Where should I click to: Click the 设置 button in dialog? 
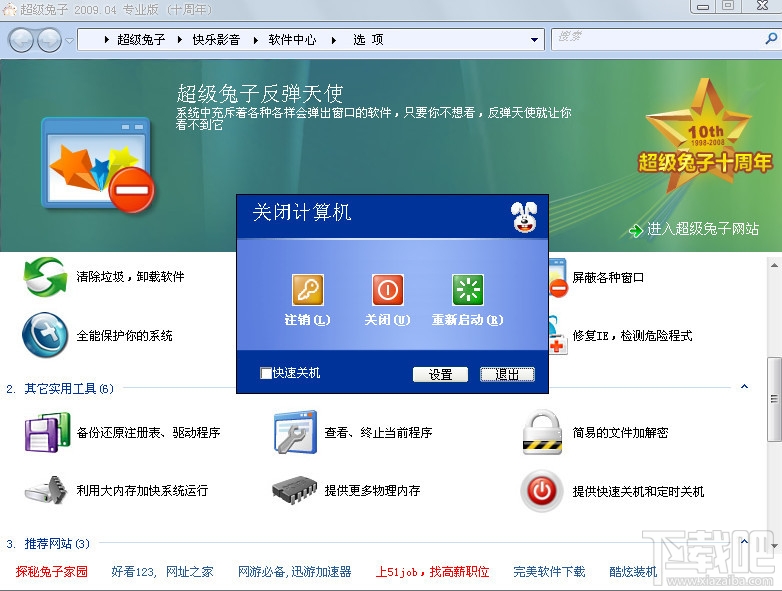click(440, 375)
